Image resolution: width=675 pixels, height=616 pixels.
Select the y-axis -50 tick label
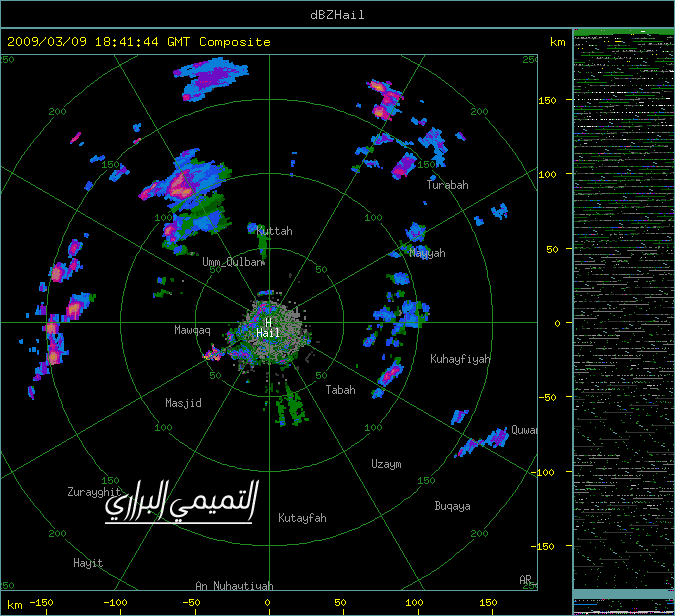[548, 397]
